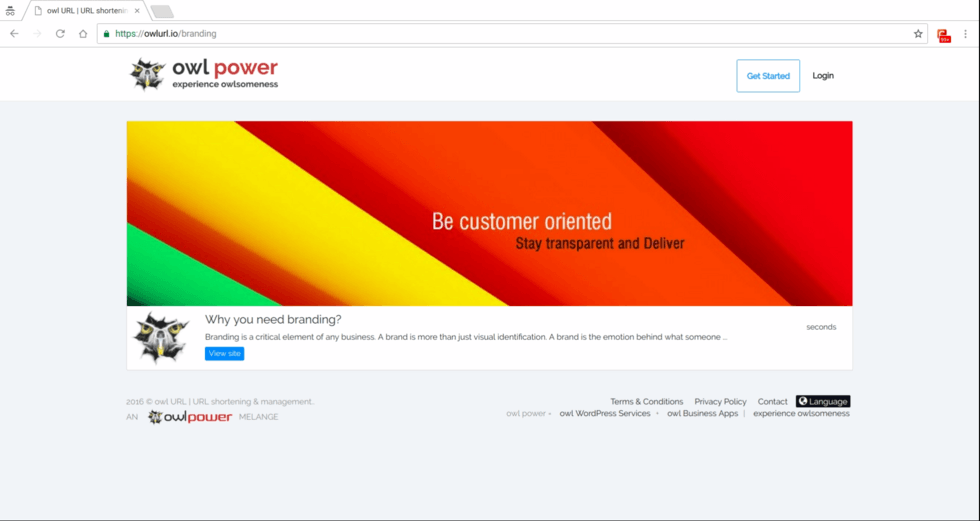980x521 pixels.
Task: Click the '2016 © owl URL' copyright text
Action: [220, 402]
